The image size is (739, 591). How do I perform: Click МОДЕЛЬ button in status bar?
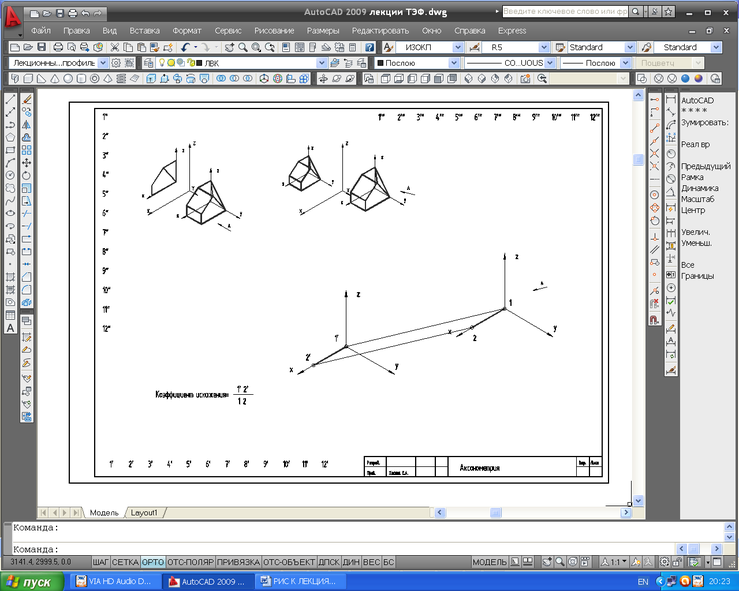489,562
